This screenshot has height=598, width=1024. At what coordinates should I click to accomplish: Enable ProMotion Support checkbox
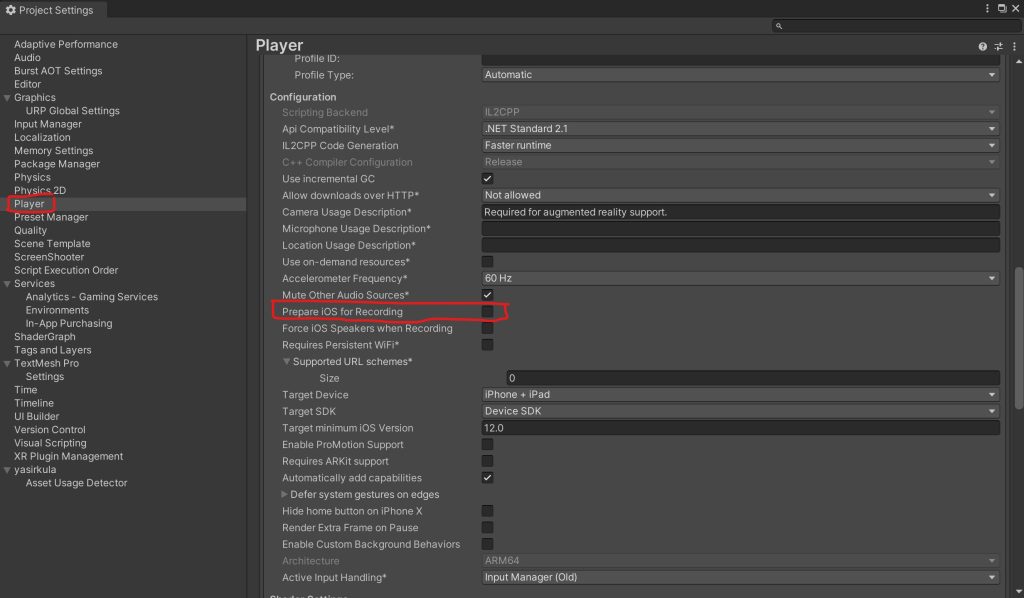pyautogui.click(x=487, y=445)
